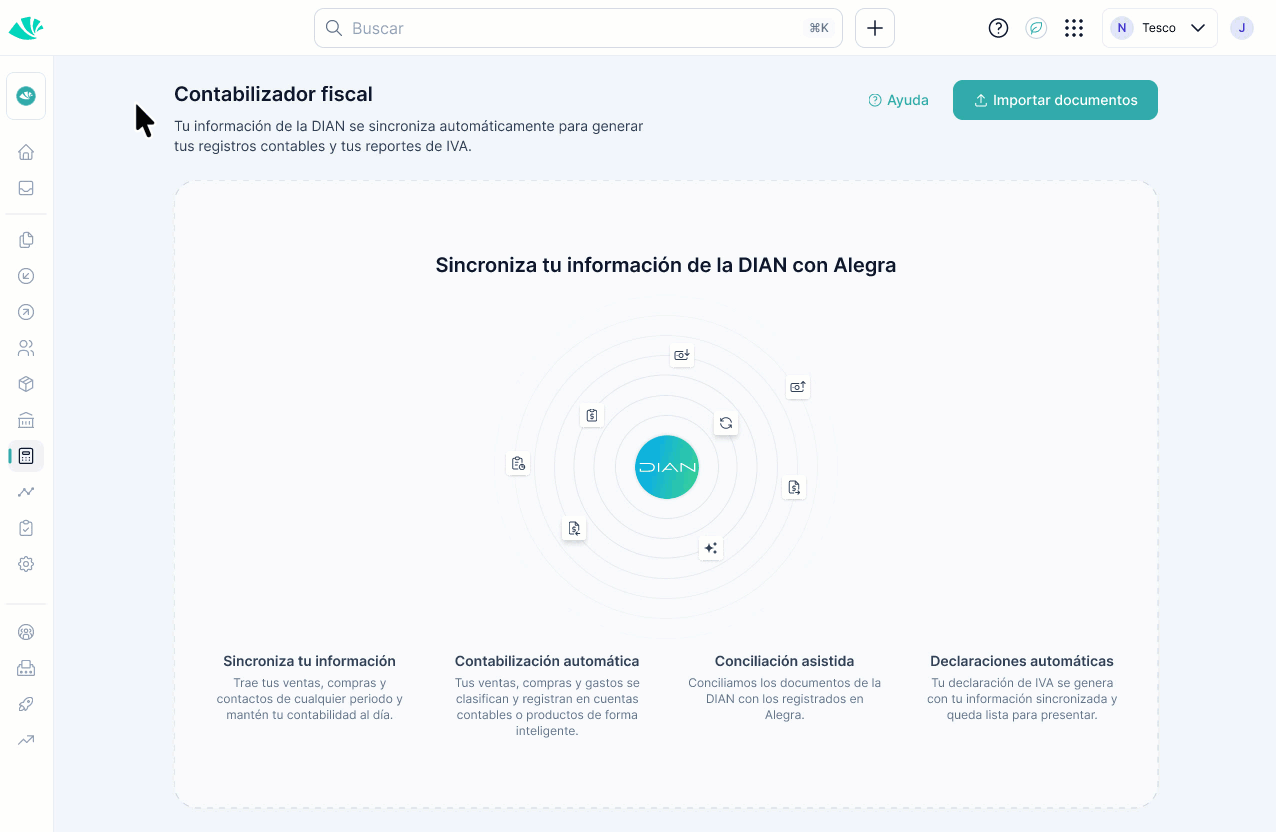
Task: Open the settings gear icon in the sidebar
Action: [26, 564]
